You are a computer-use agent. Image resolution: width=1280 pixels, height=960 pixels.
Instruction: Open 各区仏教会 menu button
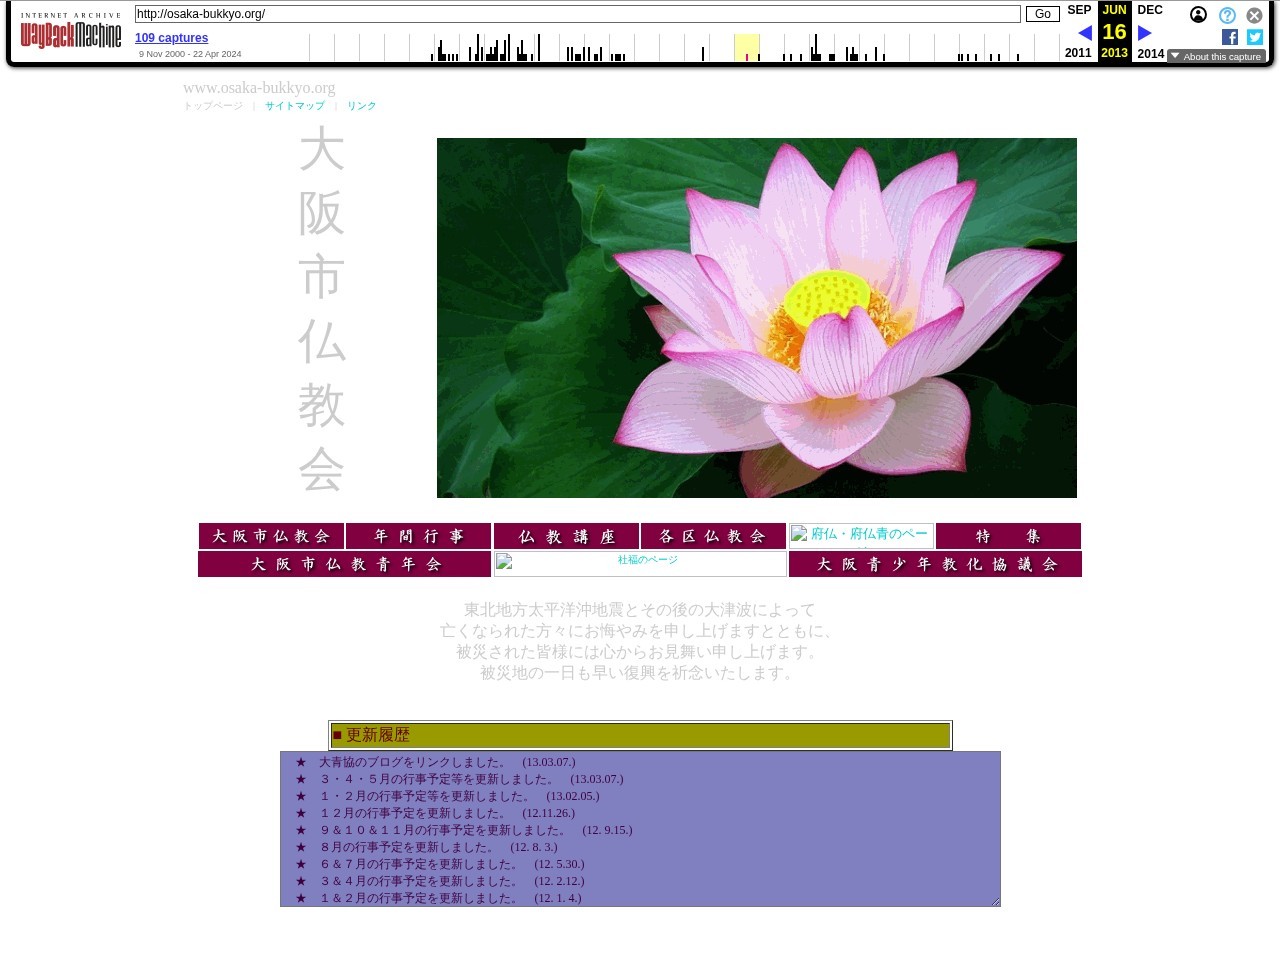713,536
